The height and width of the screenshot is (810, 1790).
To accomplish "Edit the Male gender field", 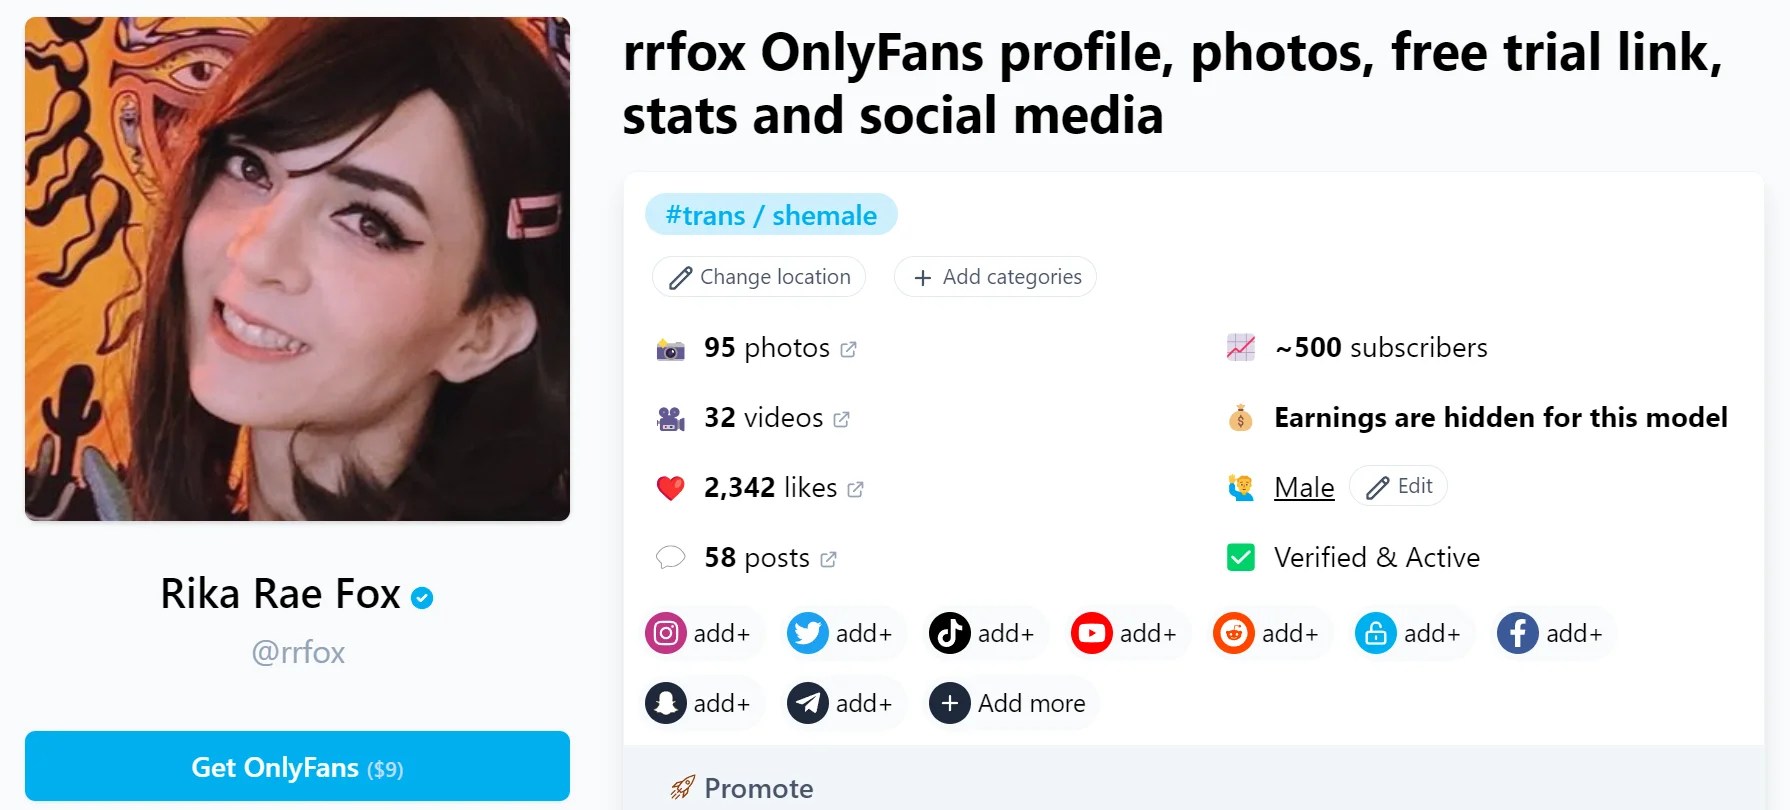I will pos(1398,486).
